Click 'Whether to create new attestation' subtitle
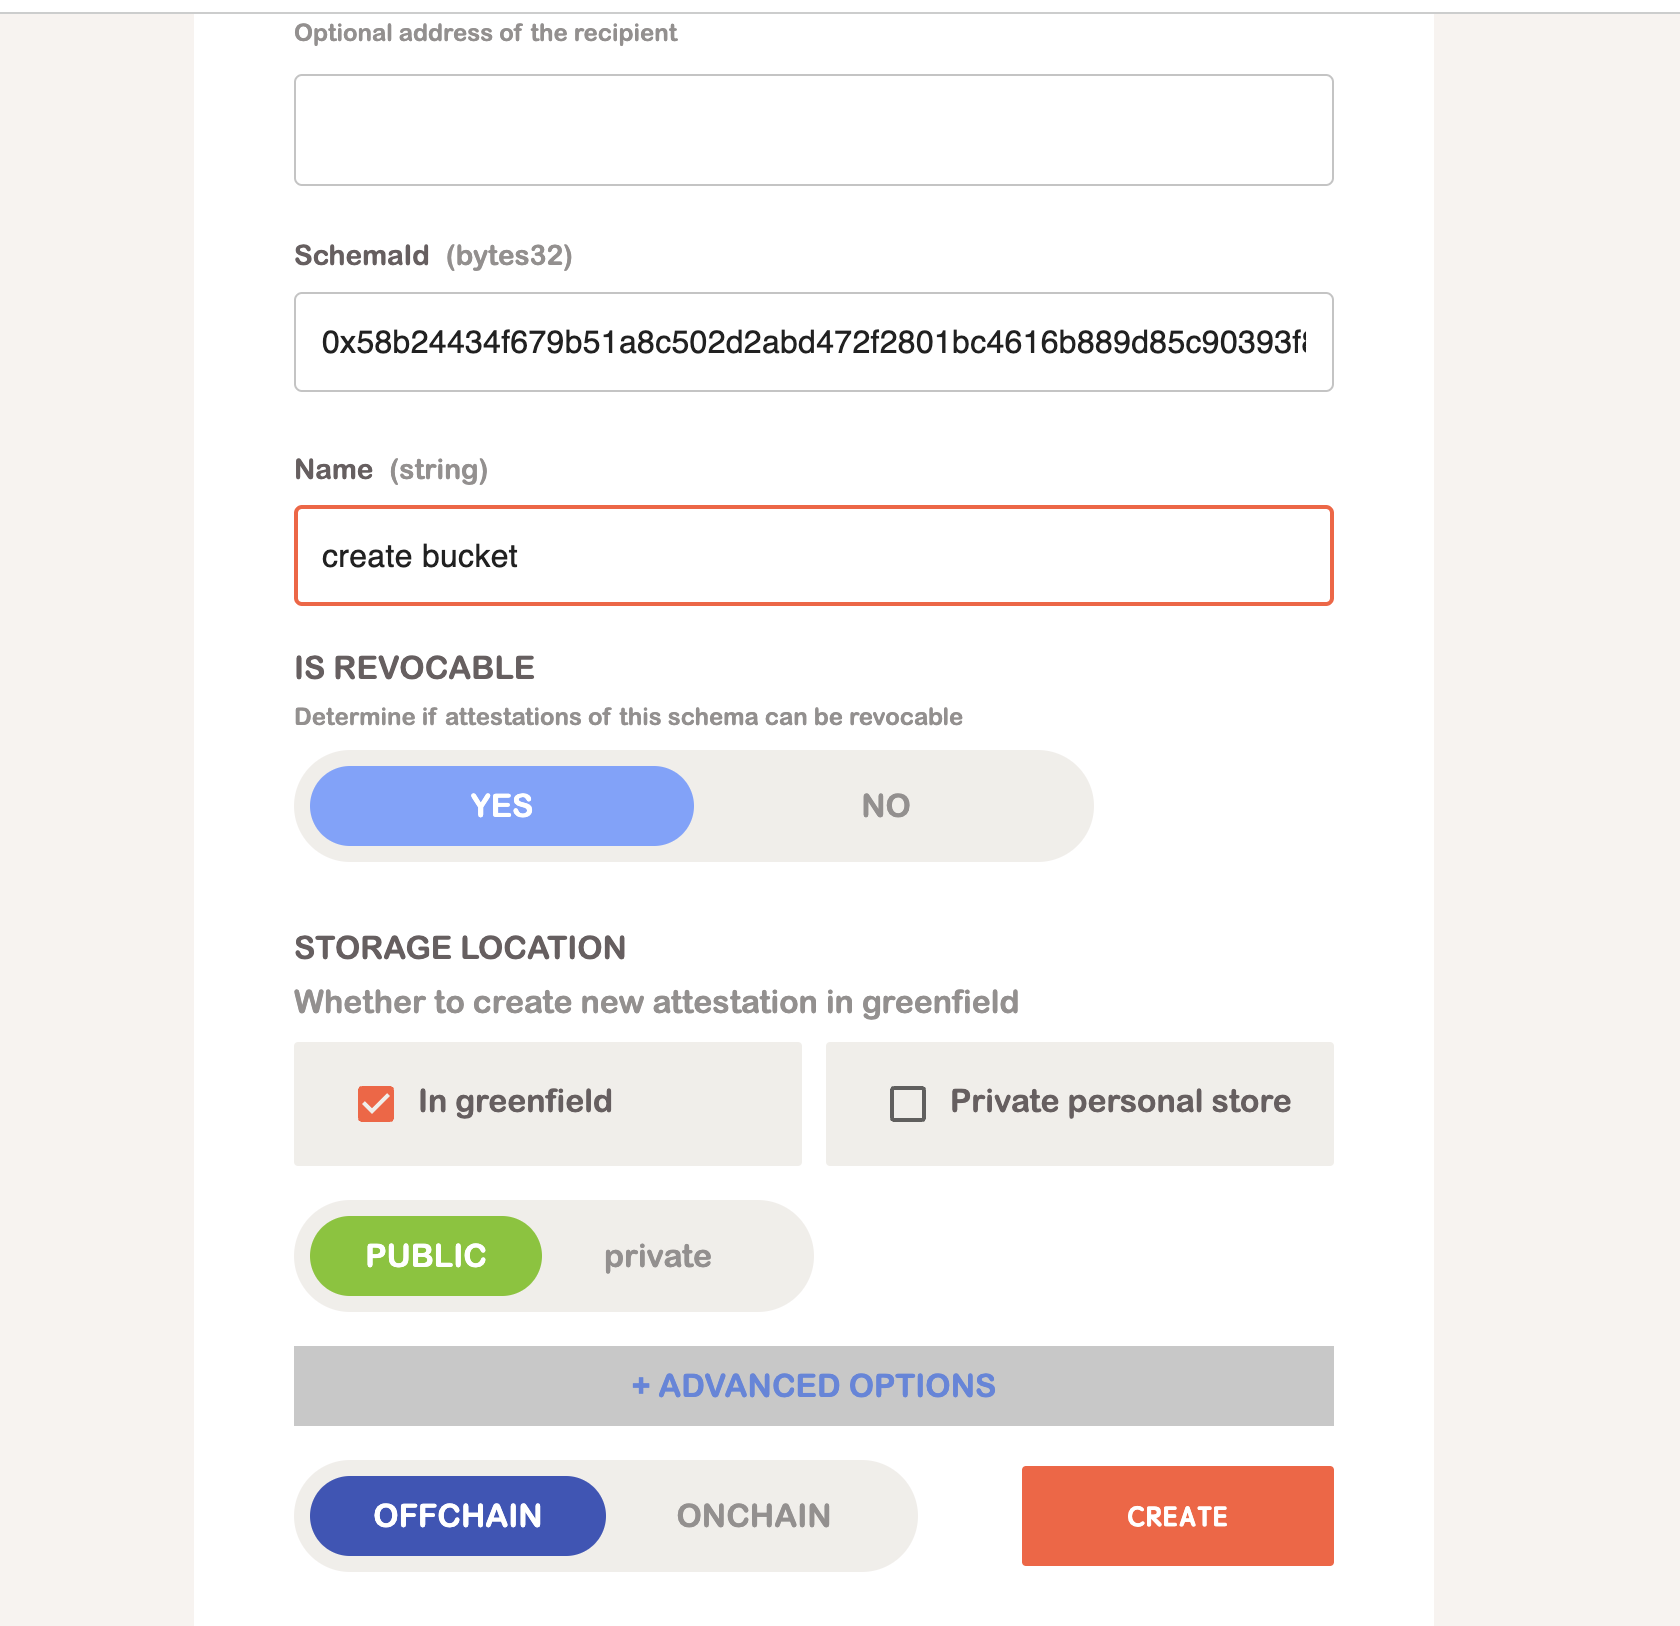Screen dimensions: 1680x1626 (x=656, y=1002)
